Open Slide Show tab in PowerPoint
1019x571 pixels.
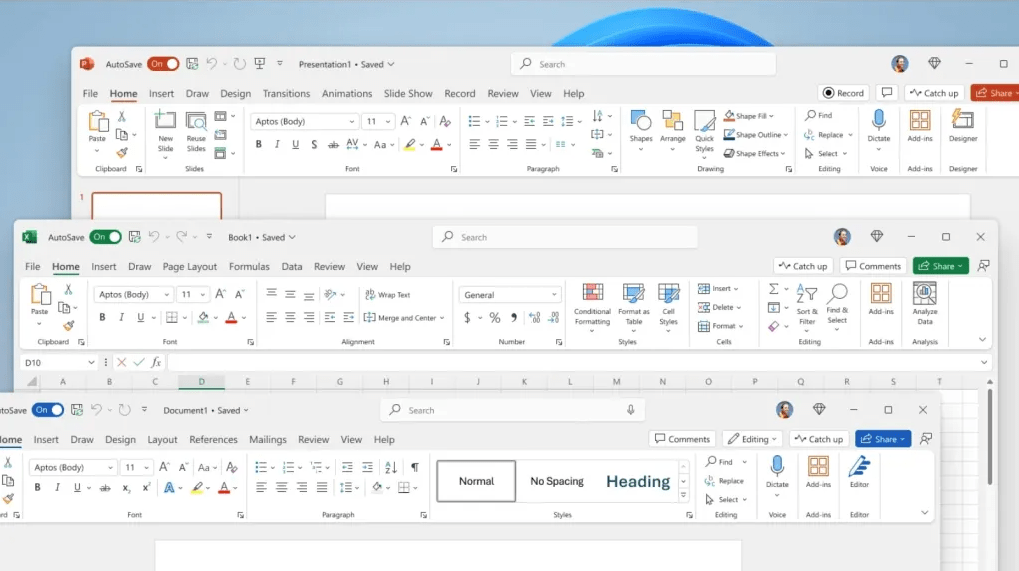(407, 94)
